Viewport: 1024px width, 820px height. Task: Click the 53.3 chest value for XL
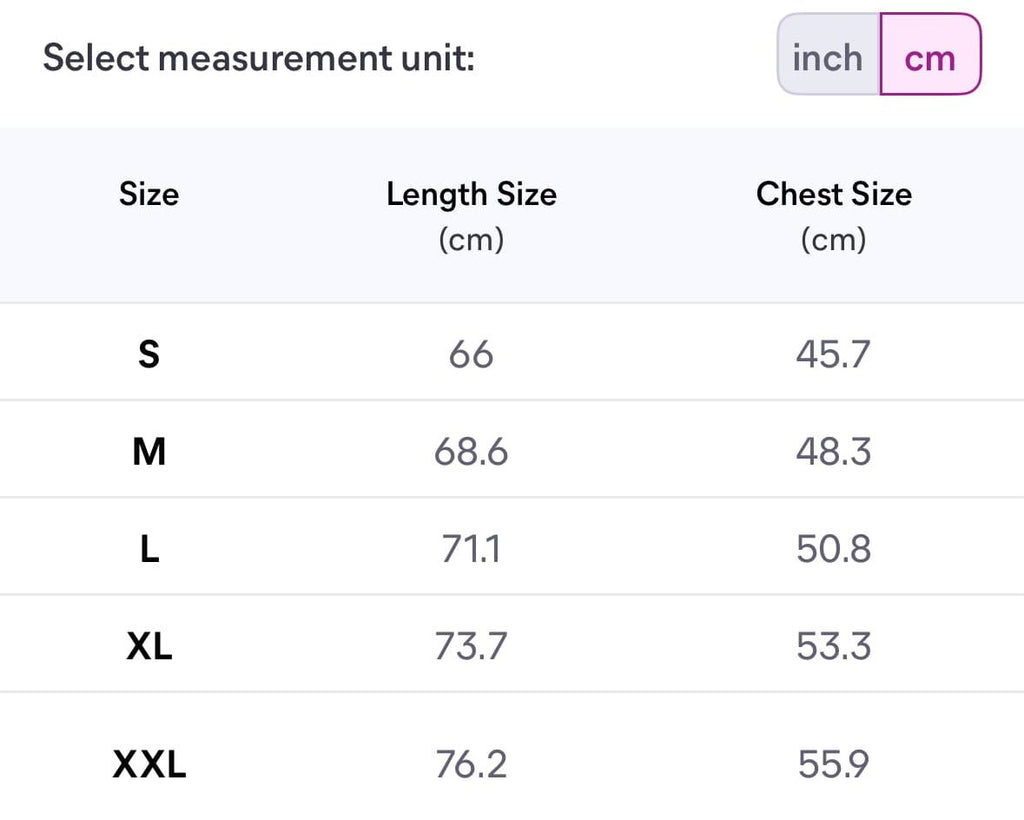click(833, 646)
